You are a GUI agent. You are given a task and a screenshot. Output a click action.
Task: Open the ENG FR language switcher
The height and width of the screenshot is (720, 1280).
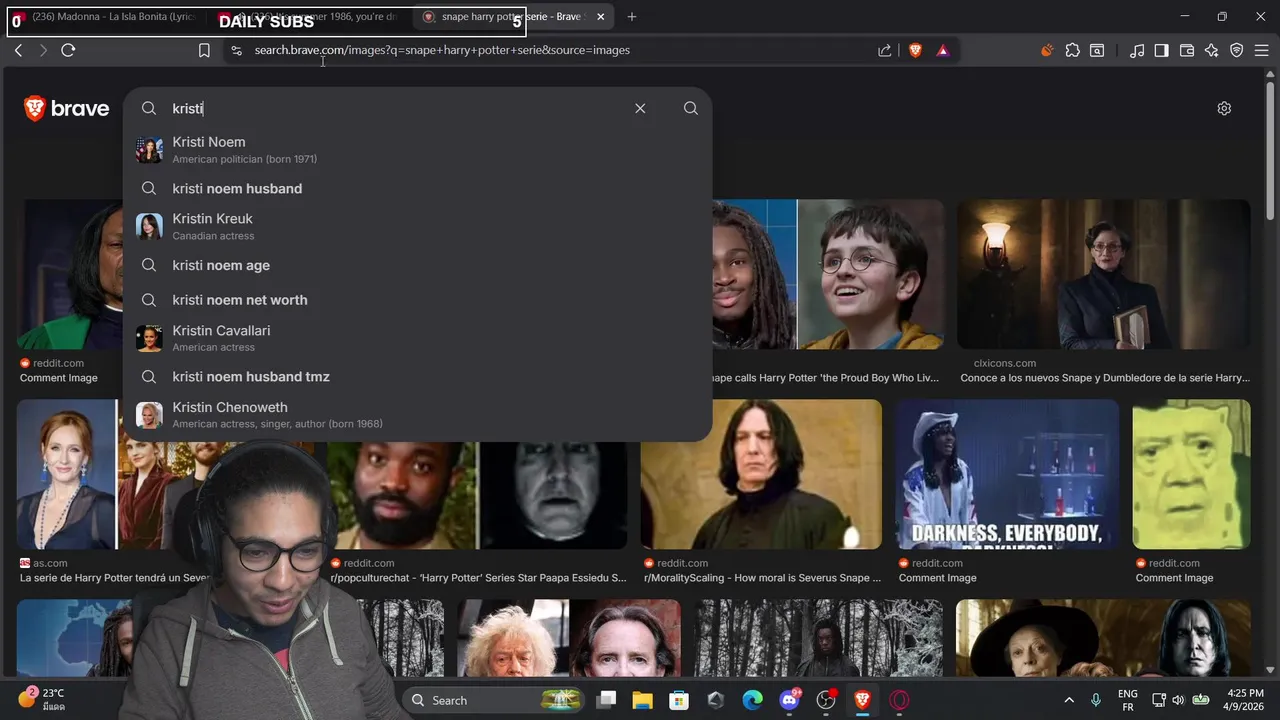pos(1127,700)
